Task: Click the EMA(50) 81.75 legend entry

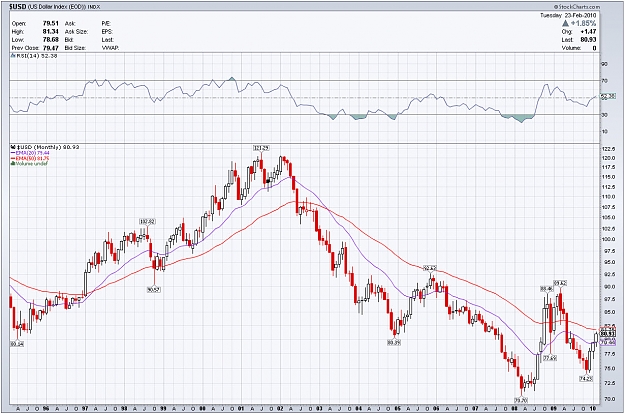Action: tap(30, 158)
